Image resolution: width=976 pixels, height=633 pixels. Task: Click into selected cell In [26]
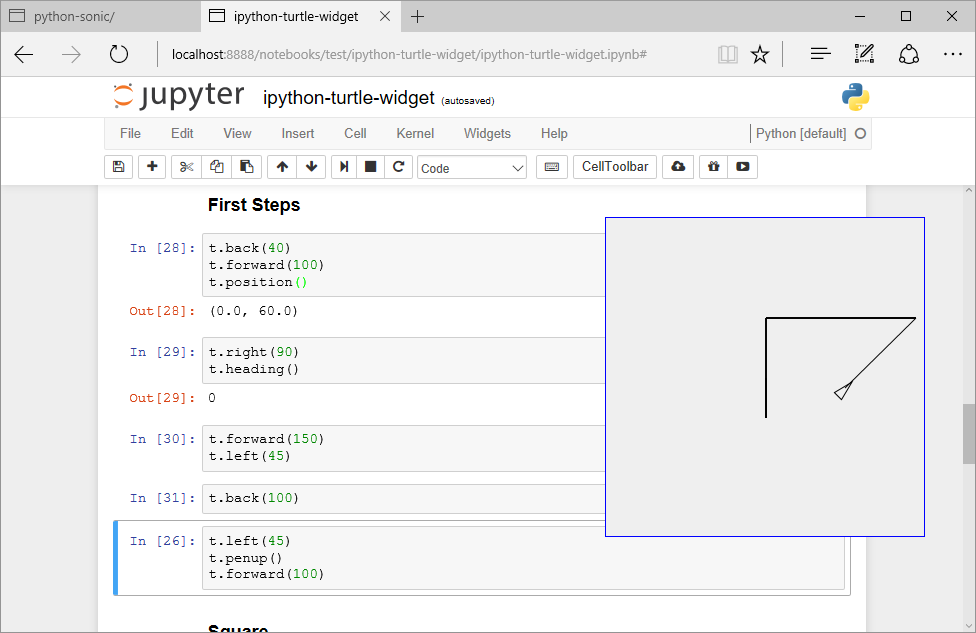click(x=523, y=558)
